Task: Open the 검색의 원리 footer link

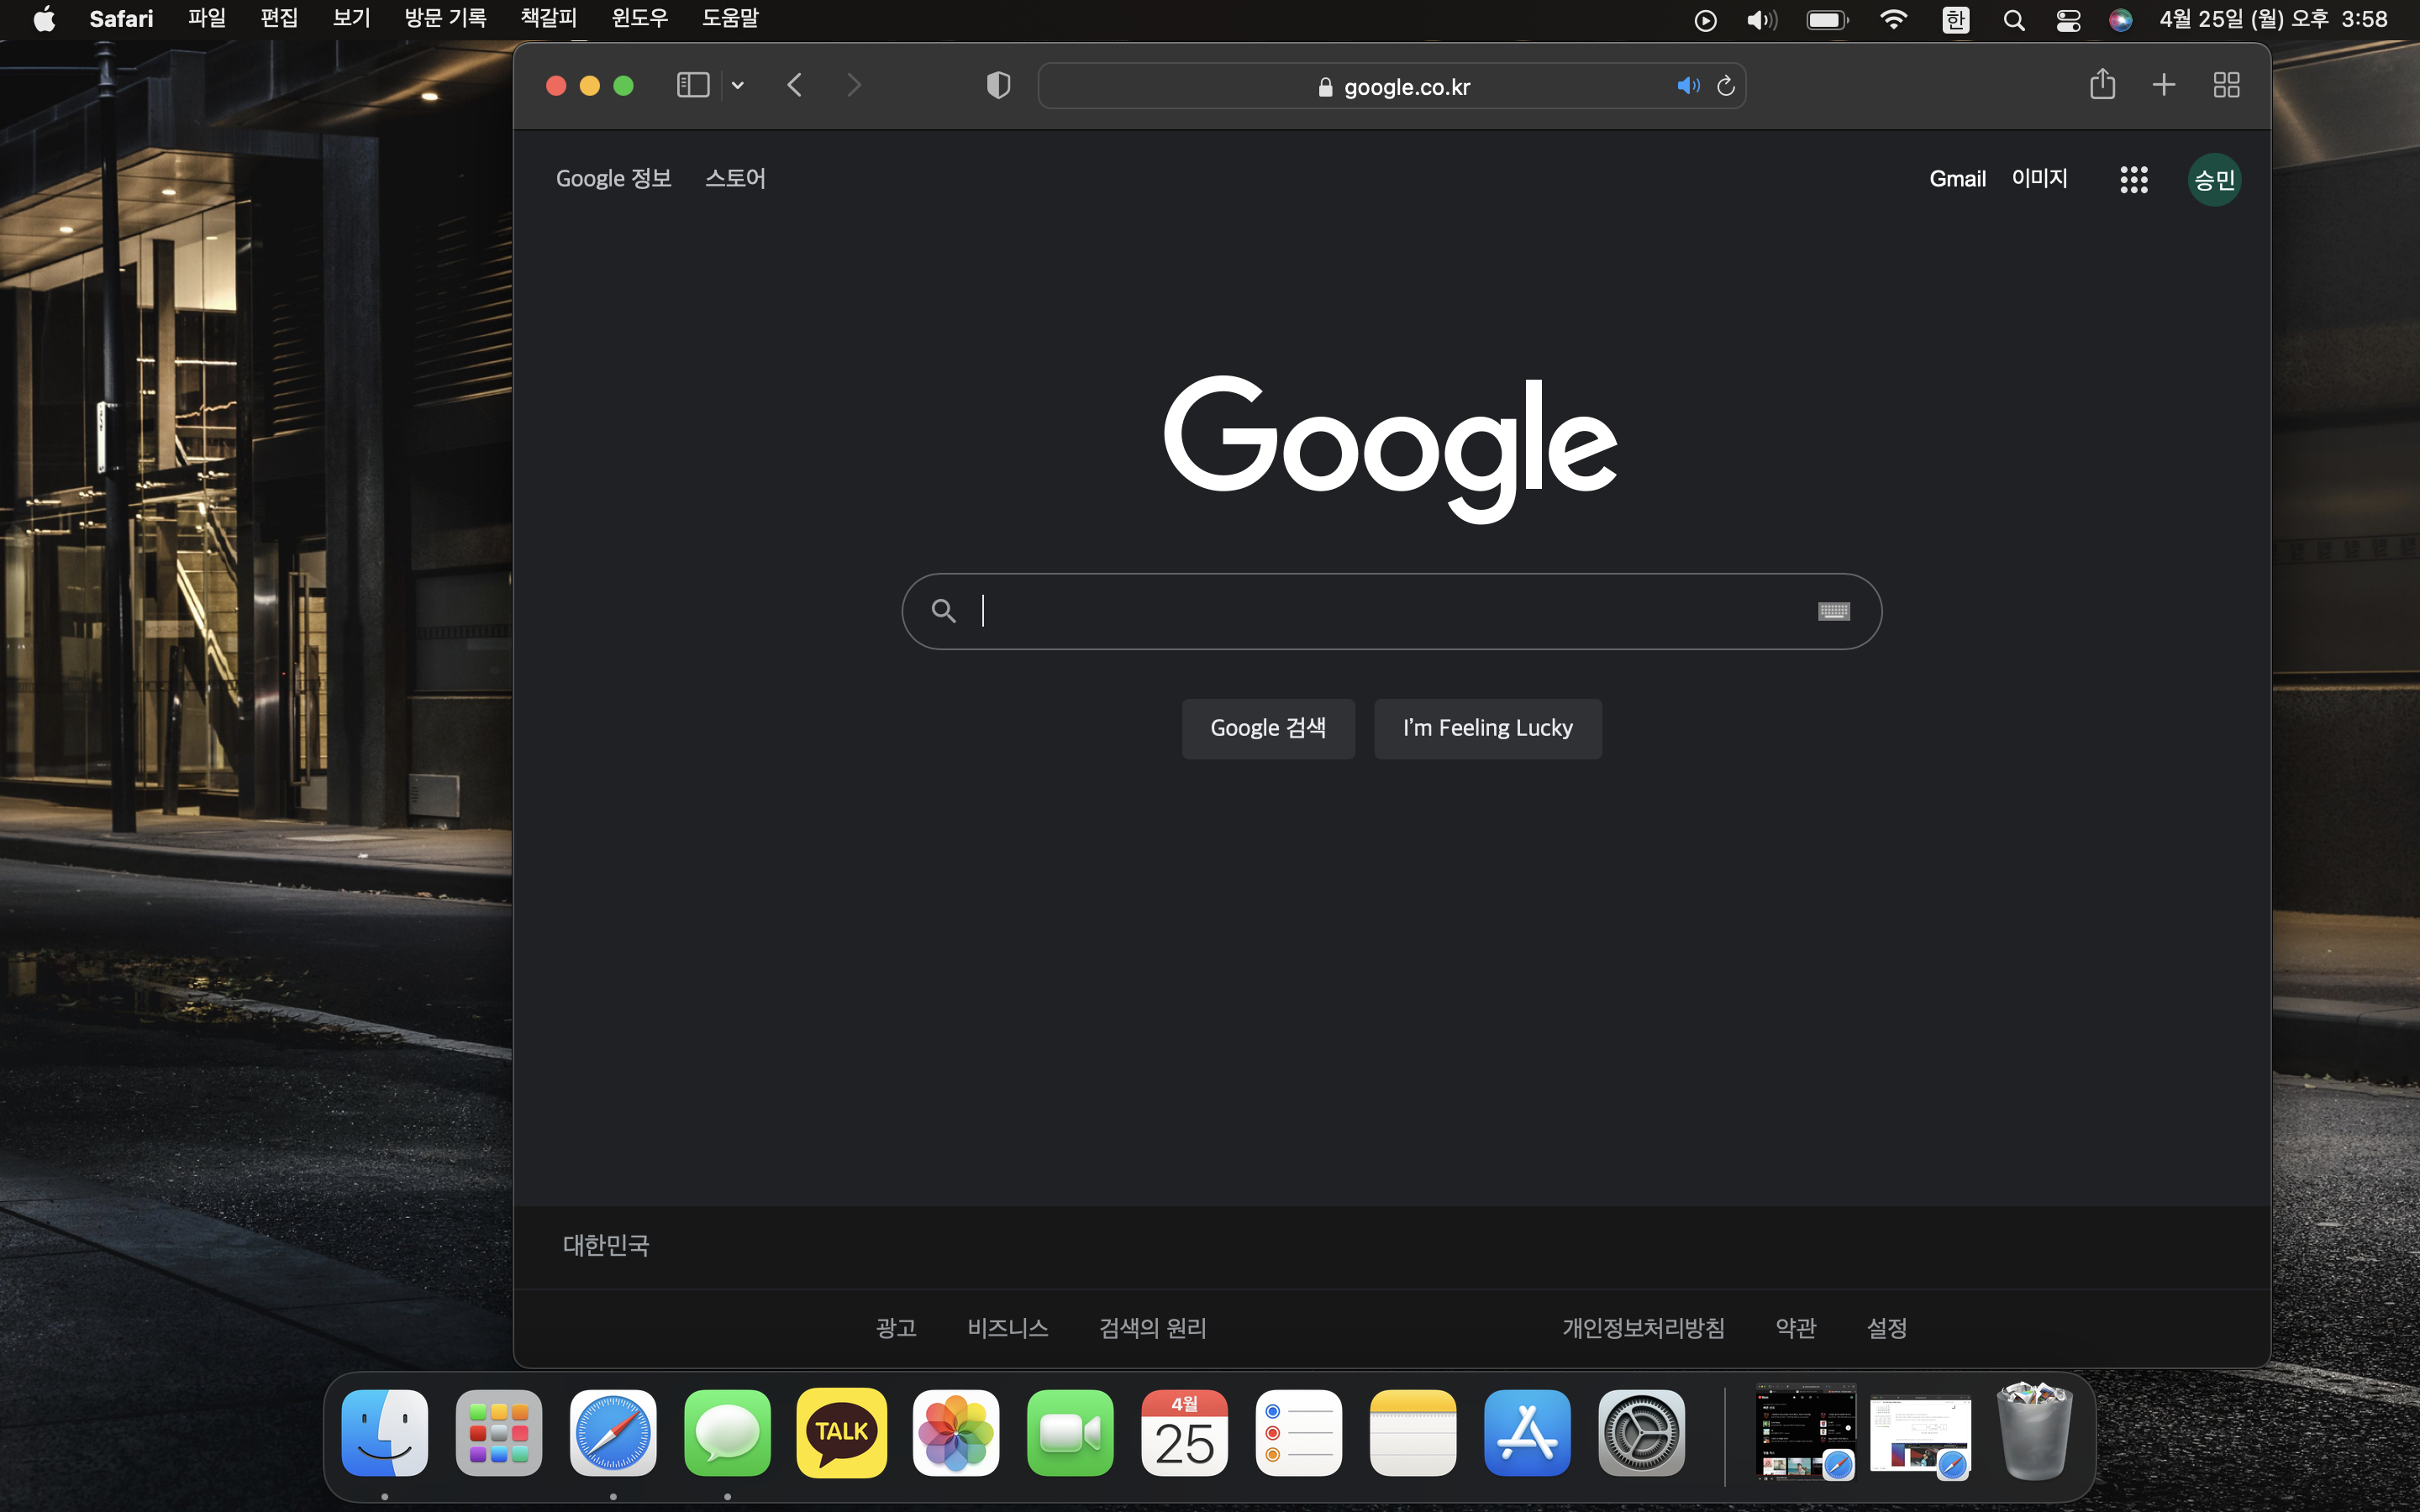Action: click(1153, 1328)
